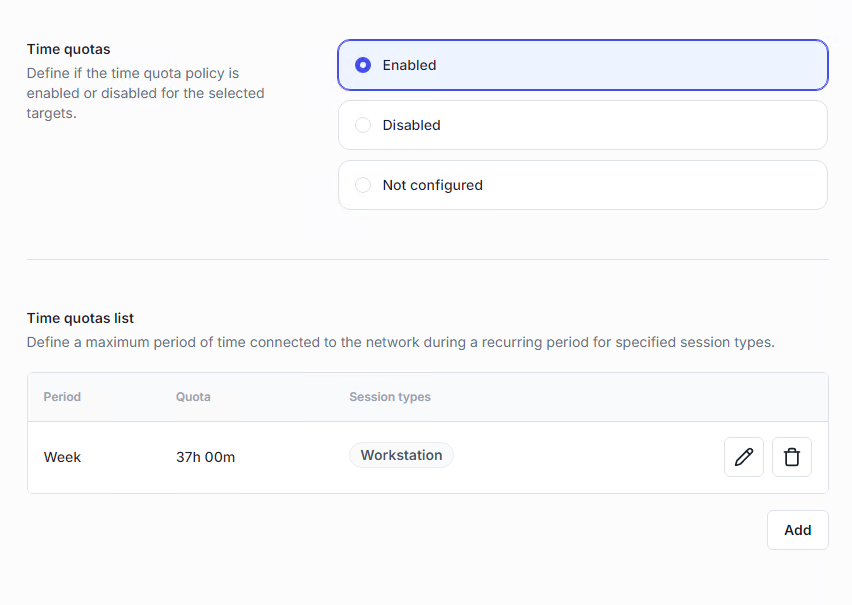The height and width of the screenshot is (605, 852).
Task: Choose the Not configured radio button
Action: click(363, 185)
